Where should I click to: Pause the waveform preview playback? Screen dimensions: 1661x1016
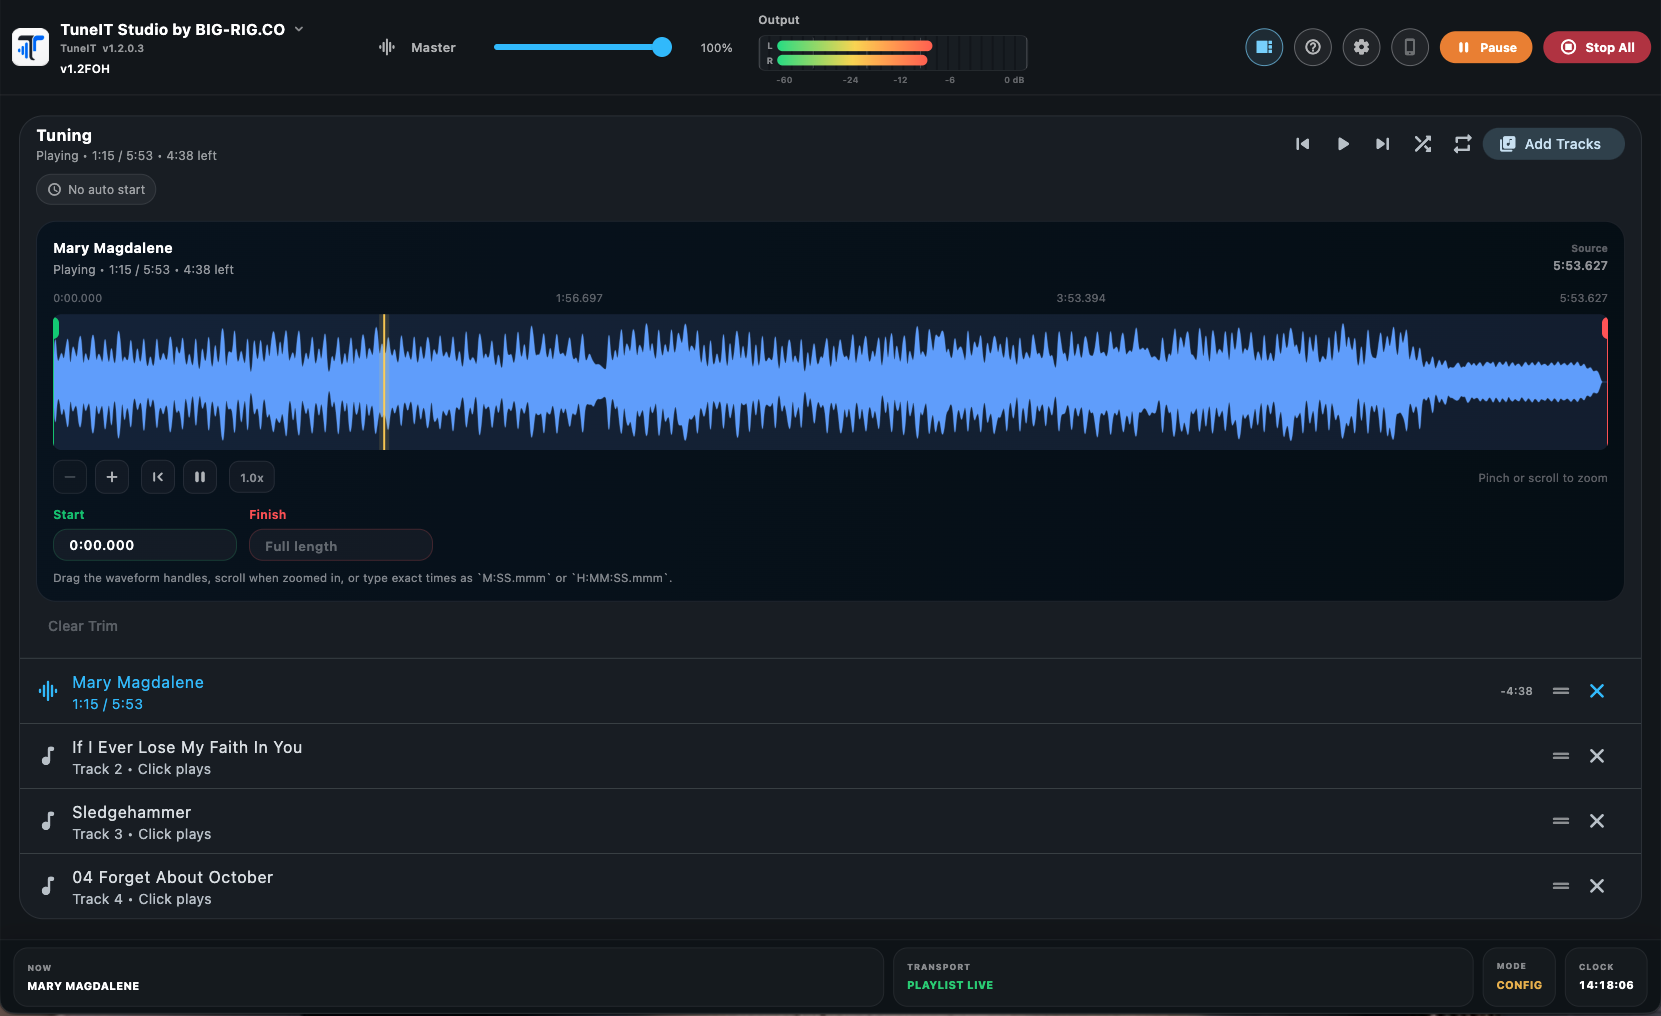200,477
